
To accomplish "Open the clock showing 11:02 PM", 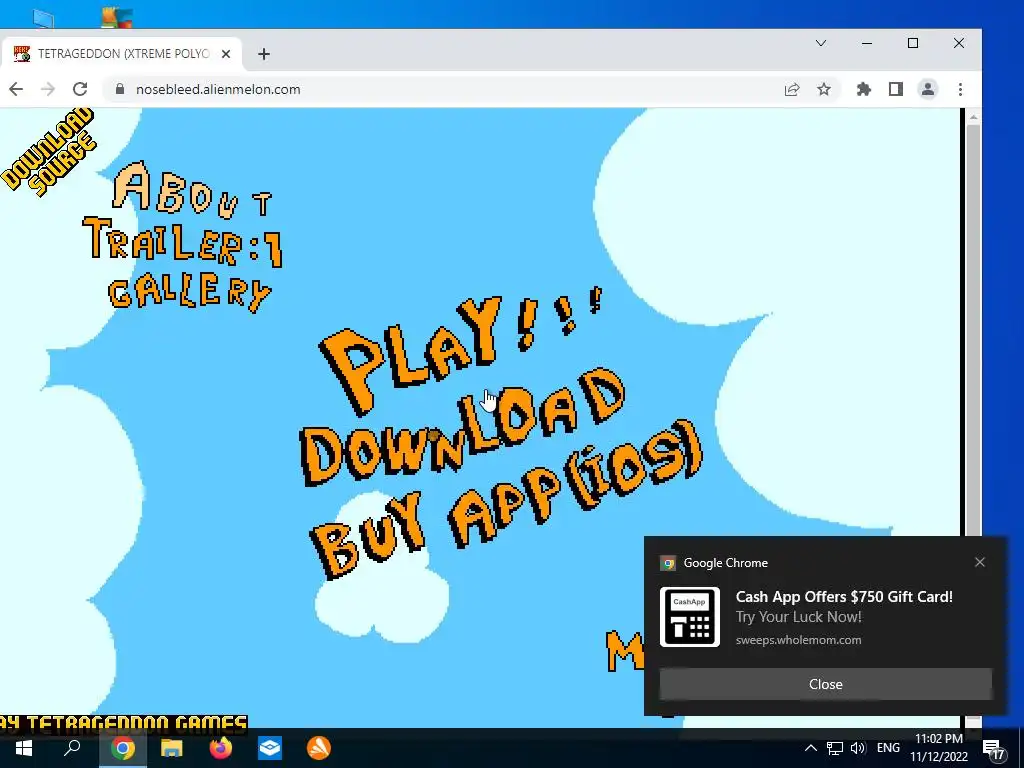I will pos(938,748).
